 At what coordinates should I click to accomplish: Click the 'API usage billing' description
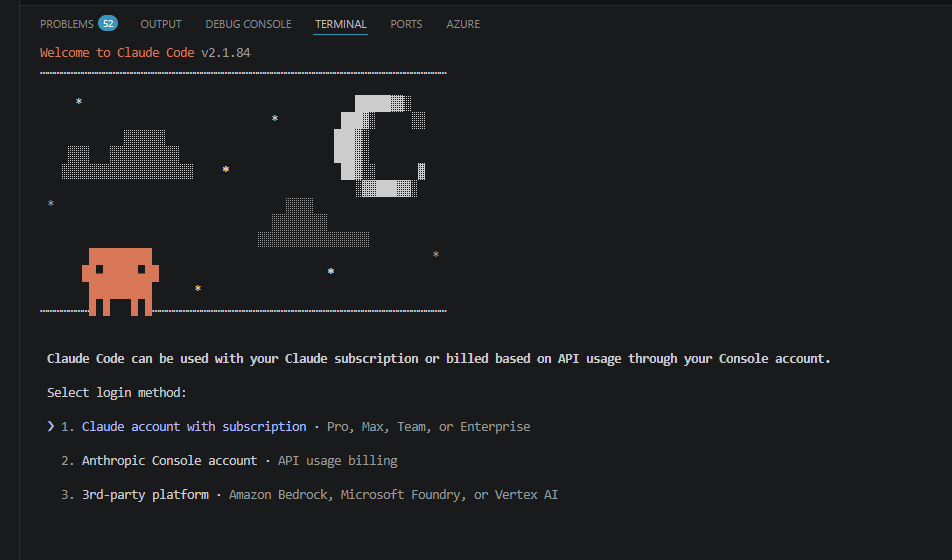[337, 460]
